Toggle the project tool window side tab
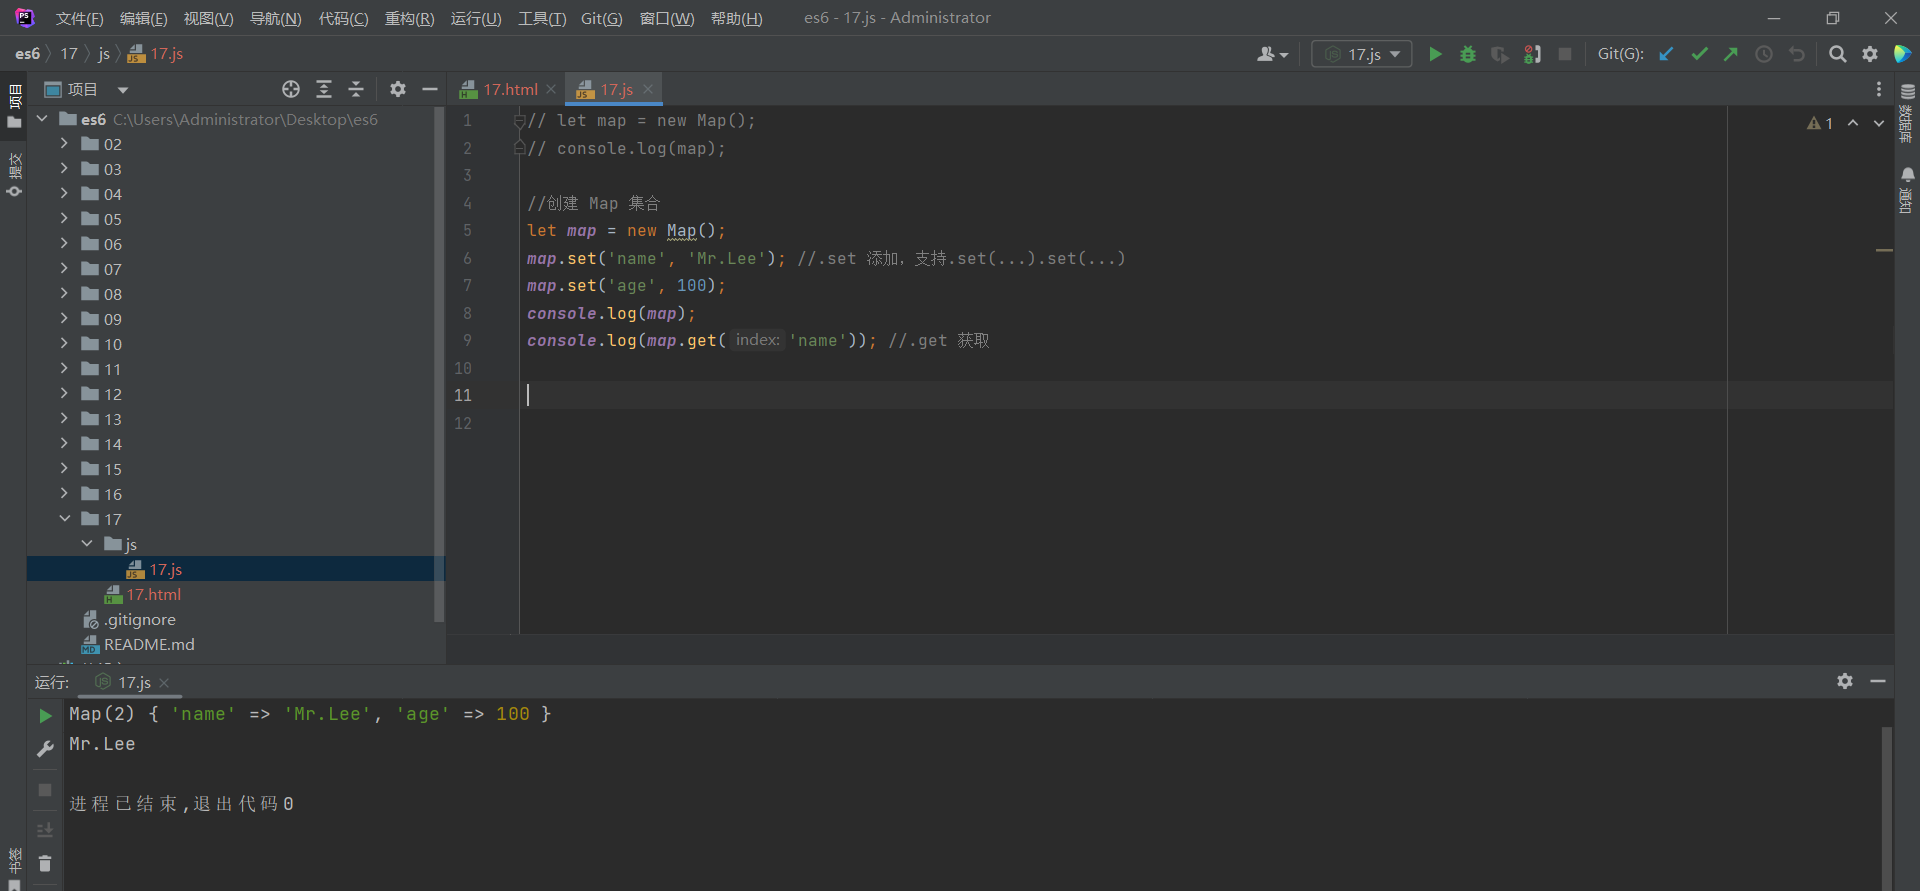Viewport: 1920px width, 891px height. 14,106
